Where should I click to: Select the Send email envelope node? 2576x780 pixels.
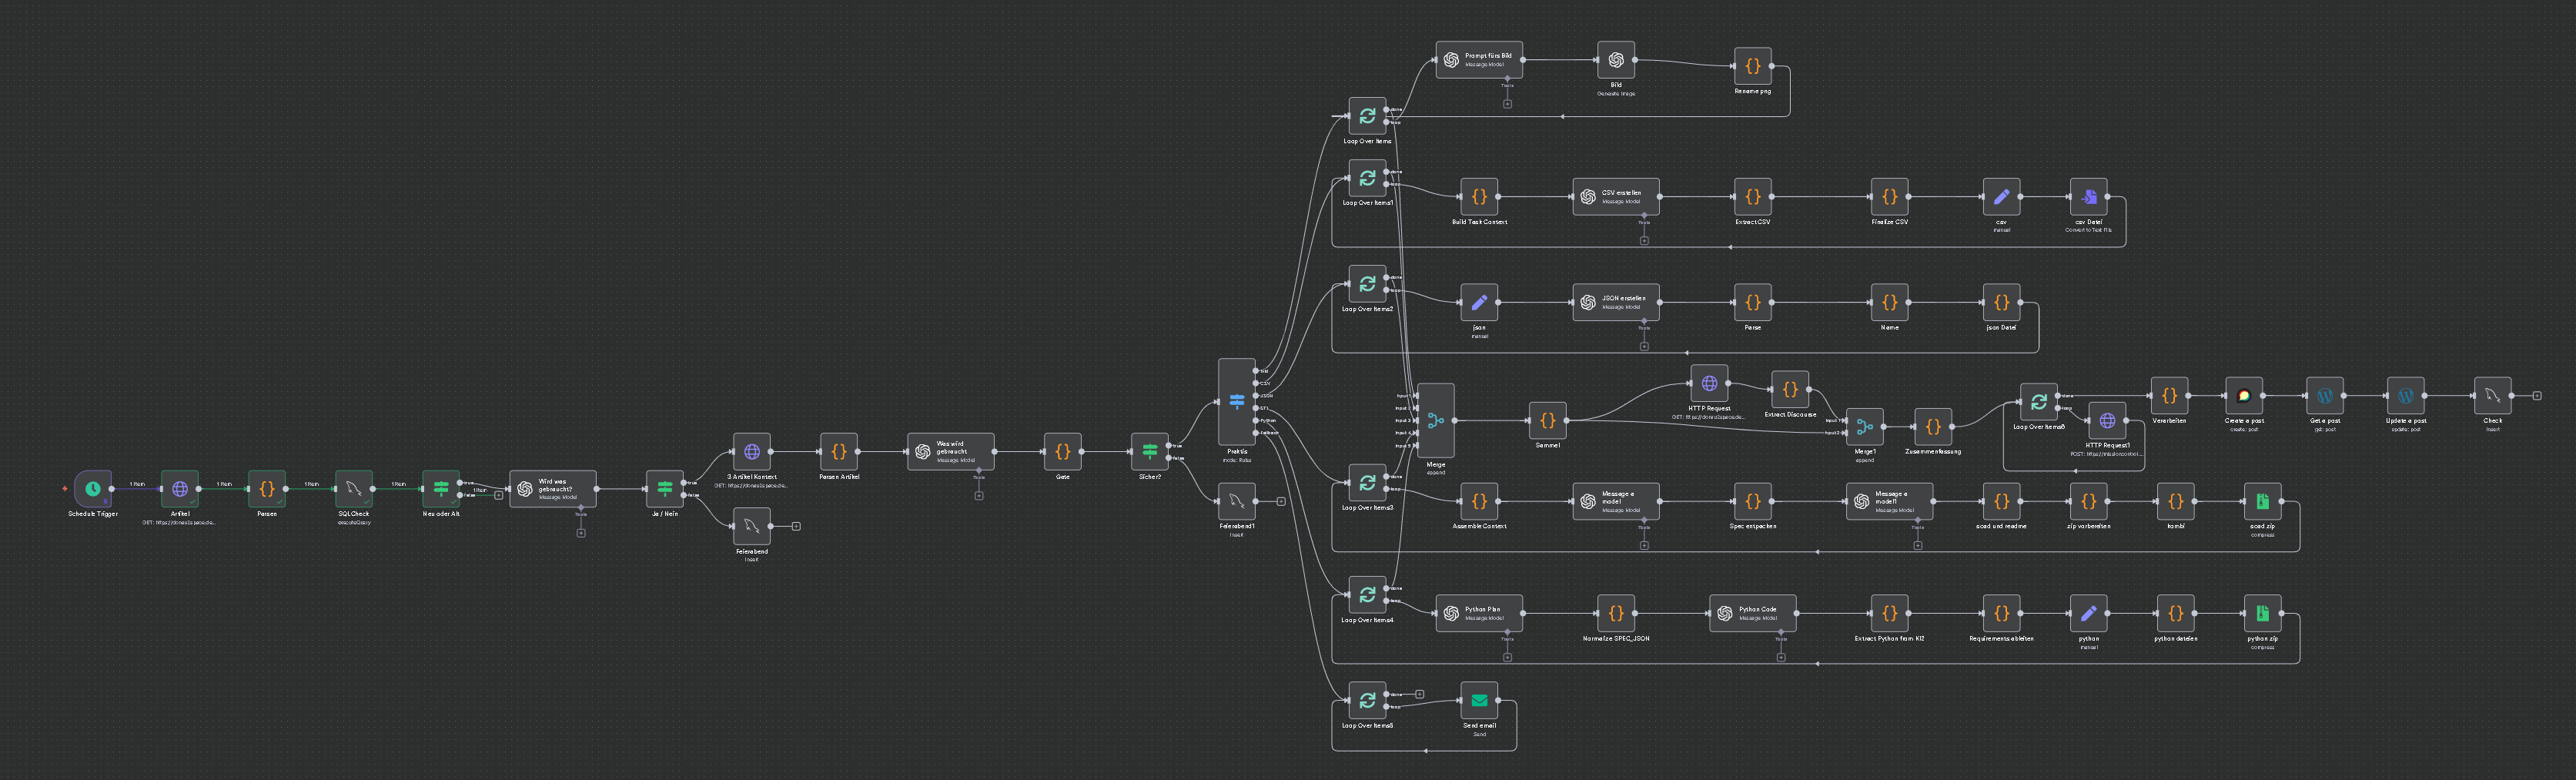[x=1479, y=701]
